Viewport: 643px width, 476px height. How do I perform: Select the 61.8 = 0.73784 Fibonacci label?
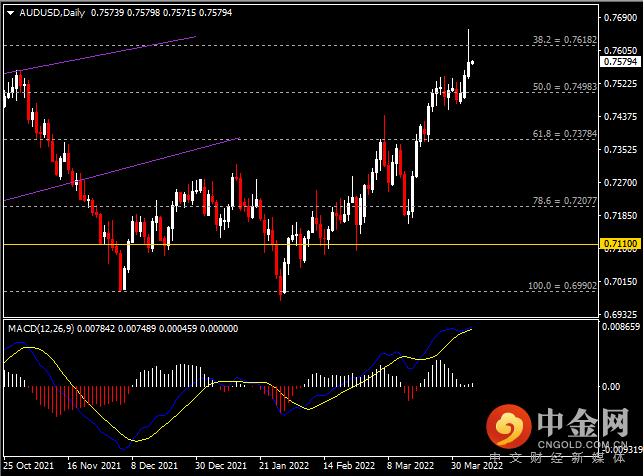coord(565,134)
